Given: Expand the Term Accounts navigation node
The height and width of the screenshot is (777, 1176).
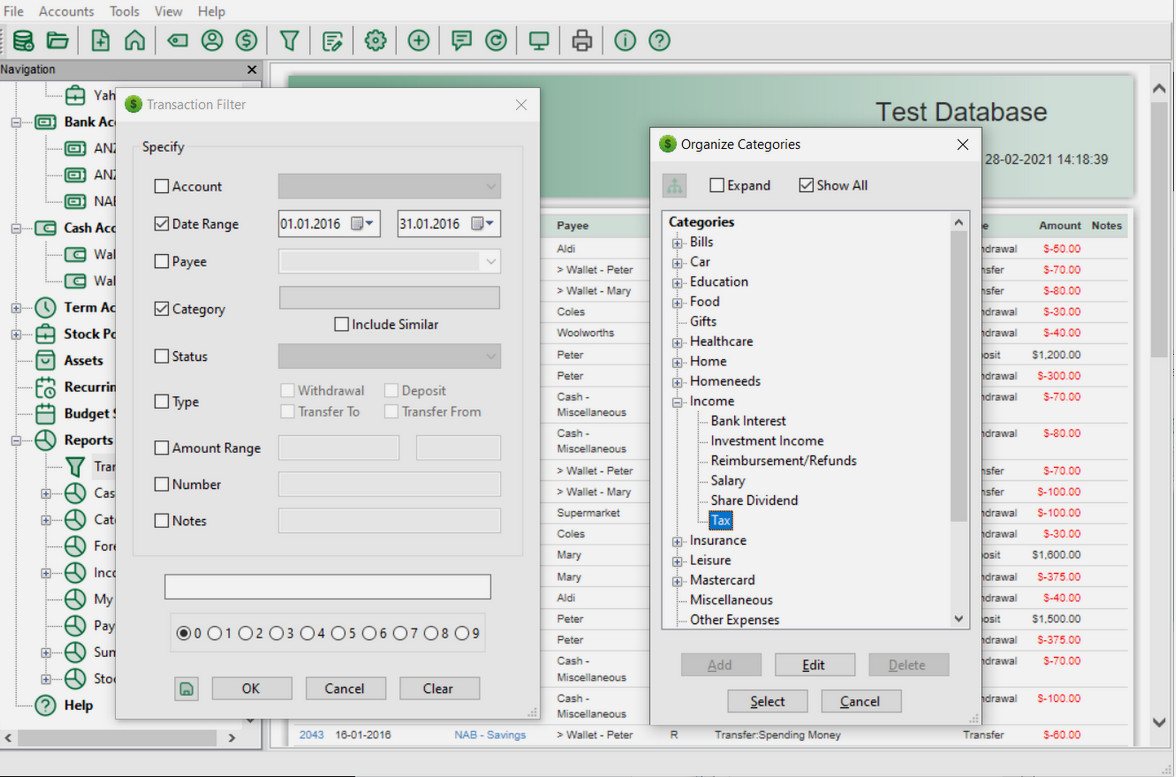Looking at the screenshot, I should click(x=16, y=308).
